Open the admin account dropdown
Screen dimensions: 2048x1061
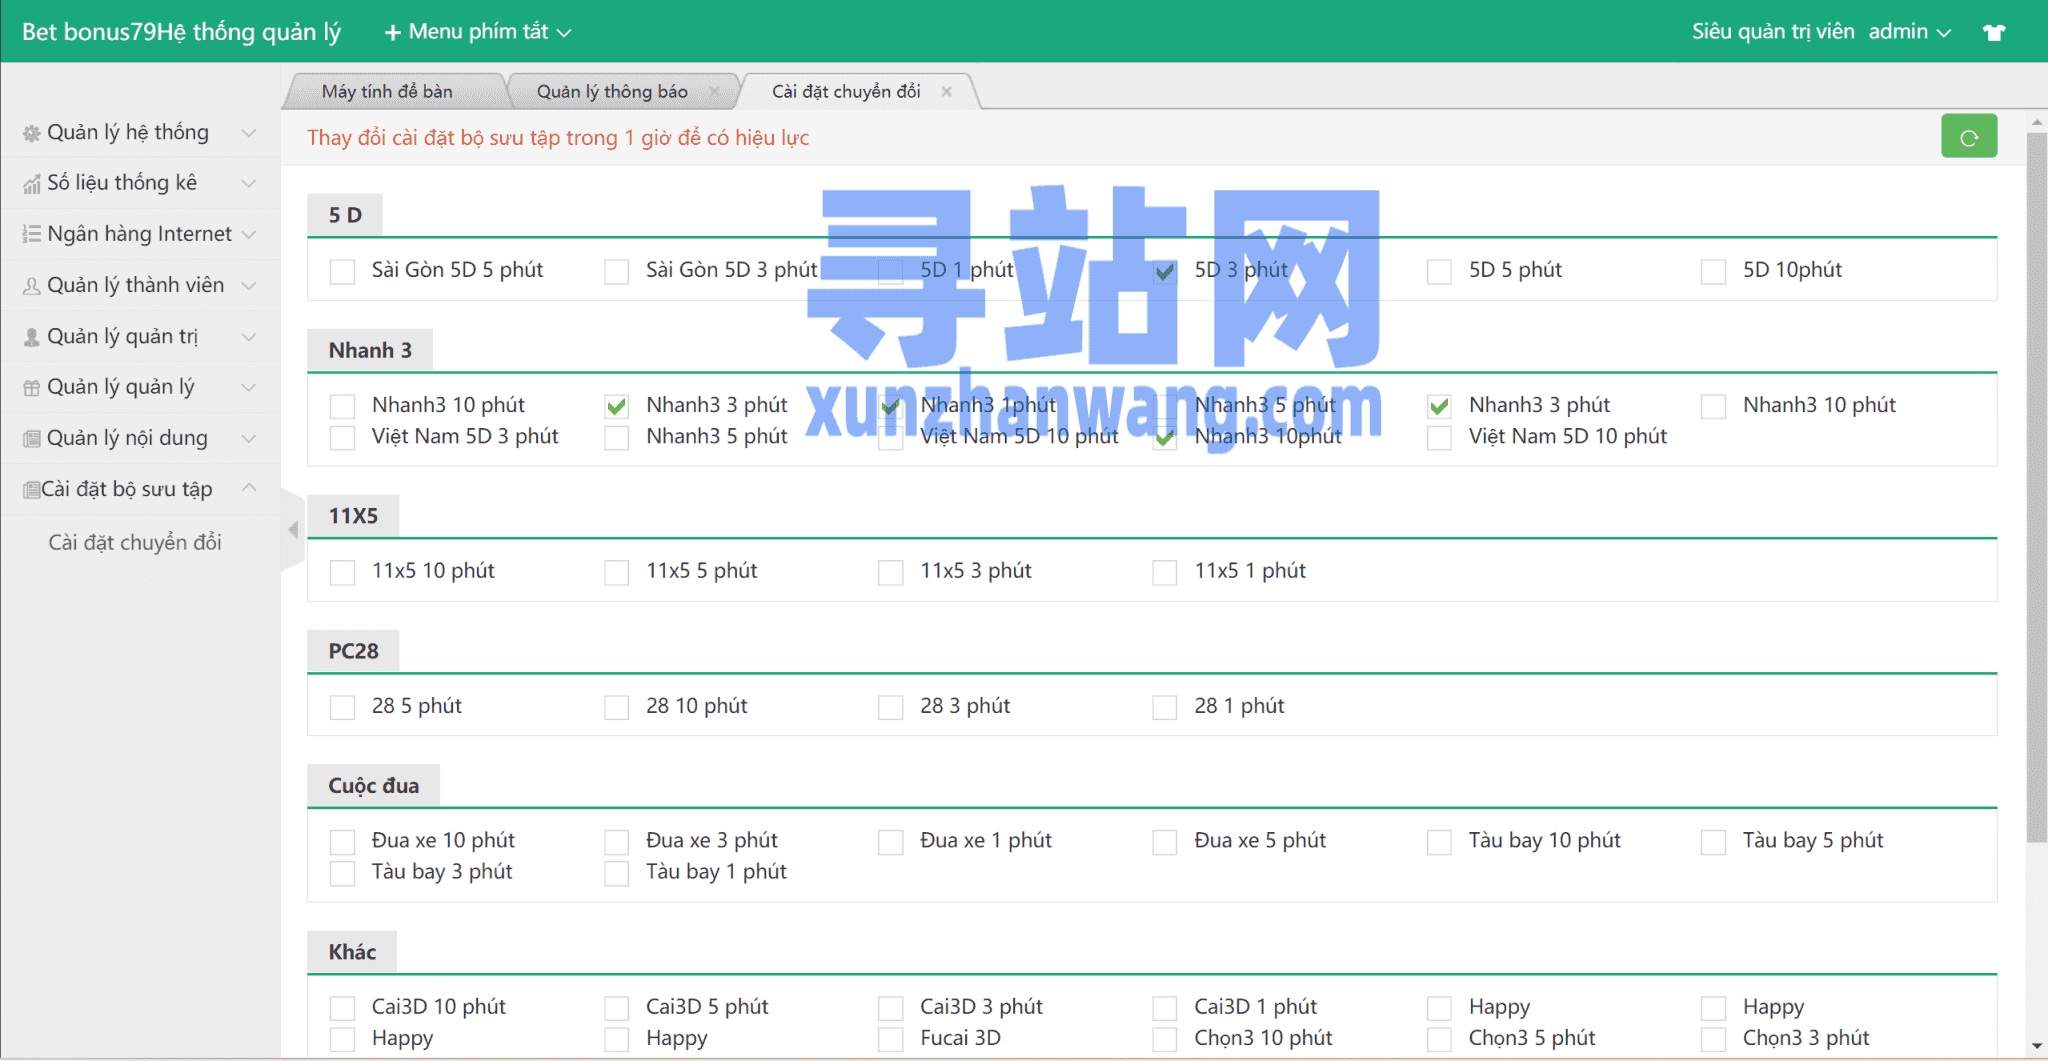click(1909, 32)
